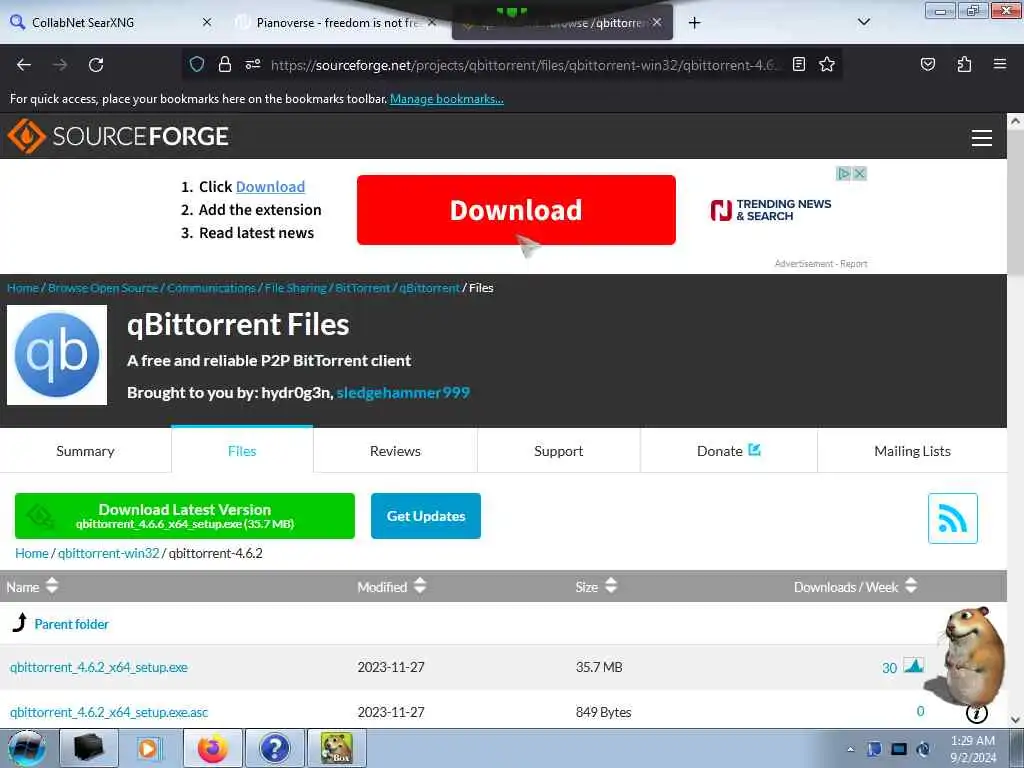Open the Mailing Lists tab
The width and height of the screenshot is (1024, 768).
click(912, 451)
